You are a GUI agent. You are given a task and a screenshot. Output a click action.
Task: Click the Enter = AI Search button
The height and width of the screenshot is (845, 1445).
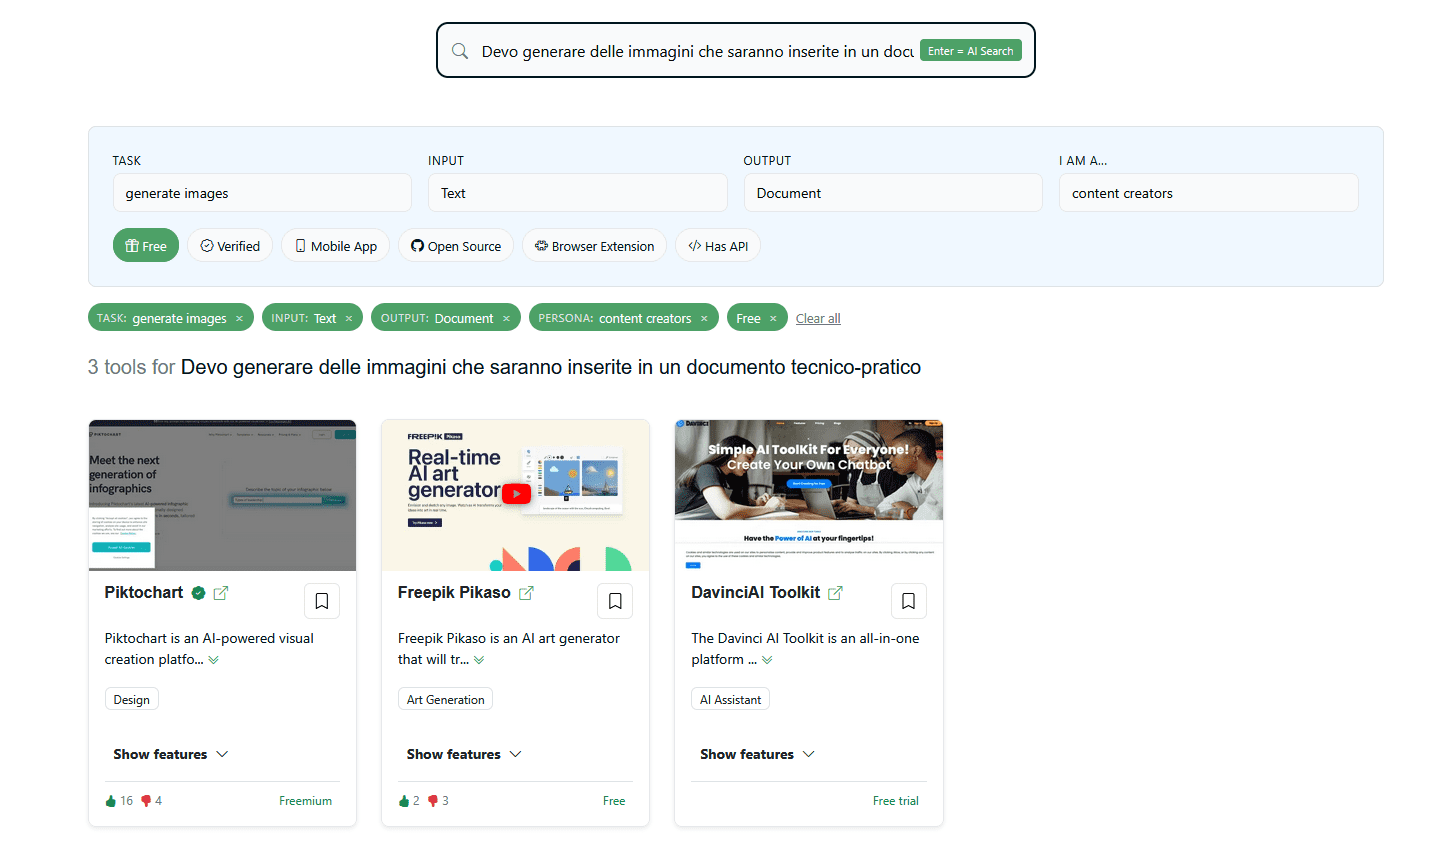971,51
